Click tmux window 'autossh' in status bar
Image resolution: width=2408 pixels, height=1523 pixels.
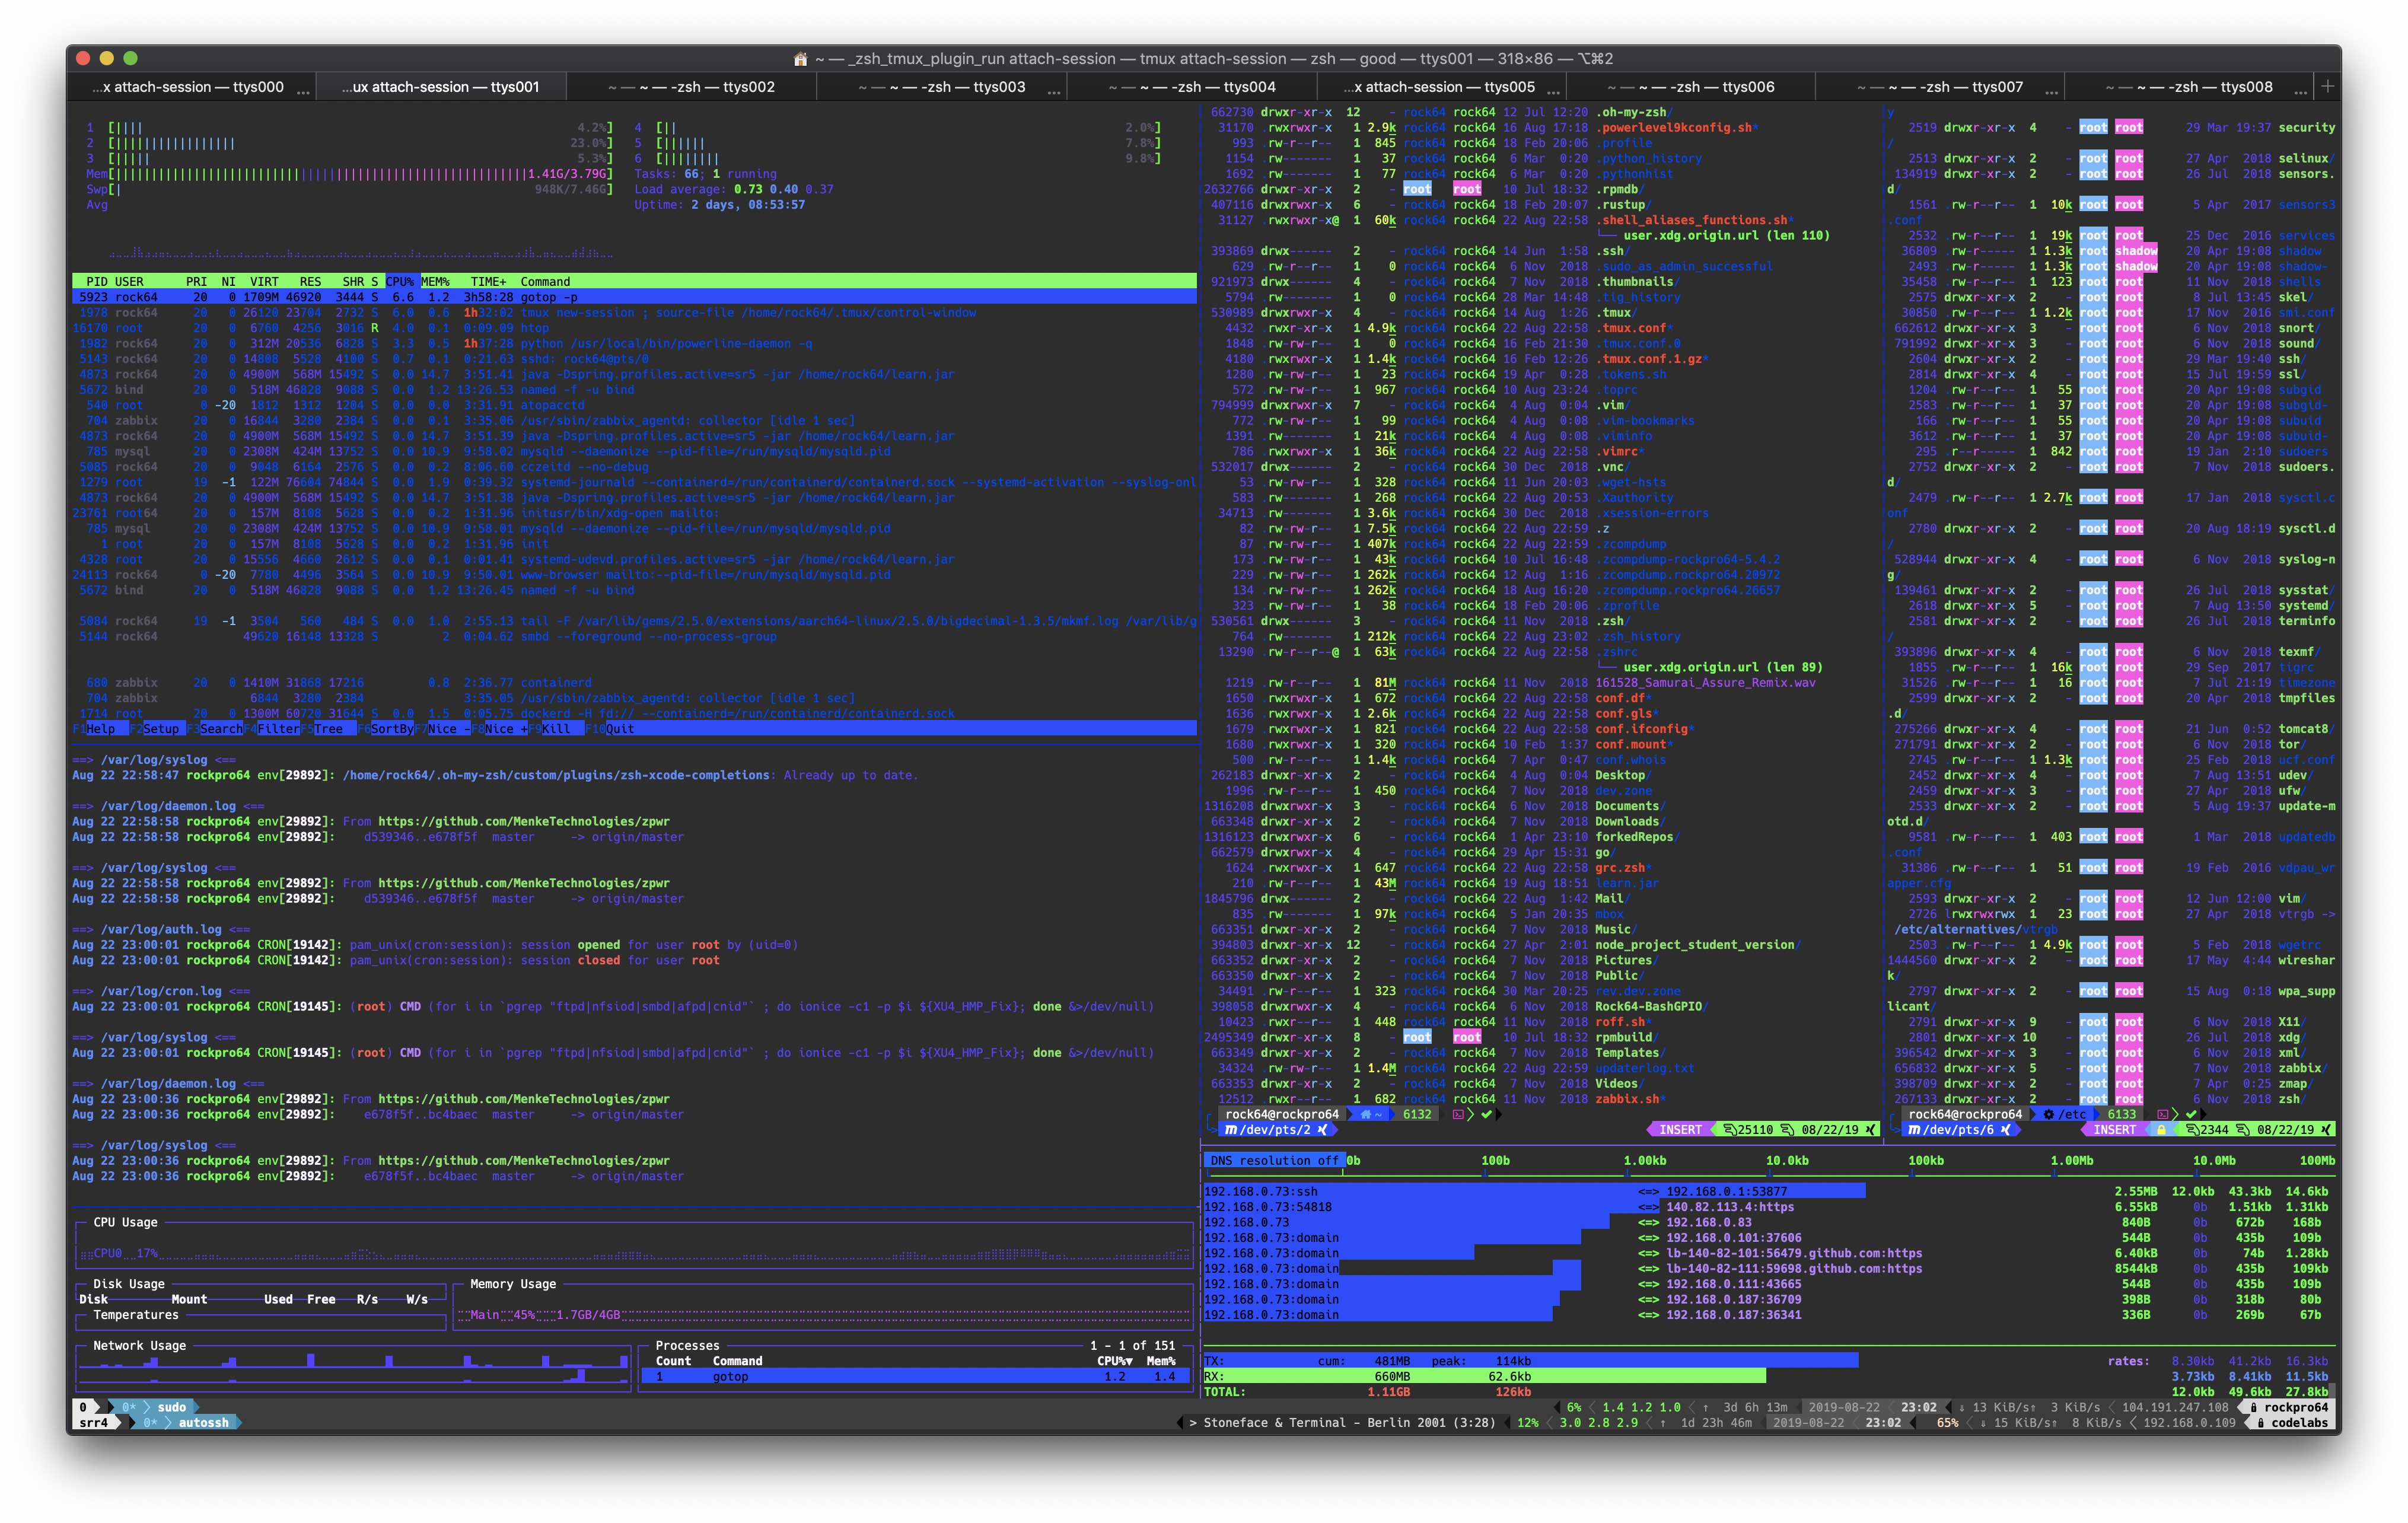(x=204, y=1423)
